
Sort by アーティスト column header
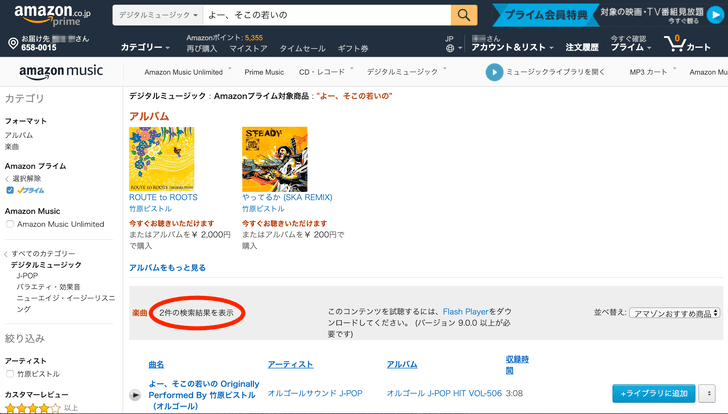pos(290,365)
